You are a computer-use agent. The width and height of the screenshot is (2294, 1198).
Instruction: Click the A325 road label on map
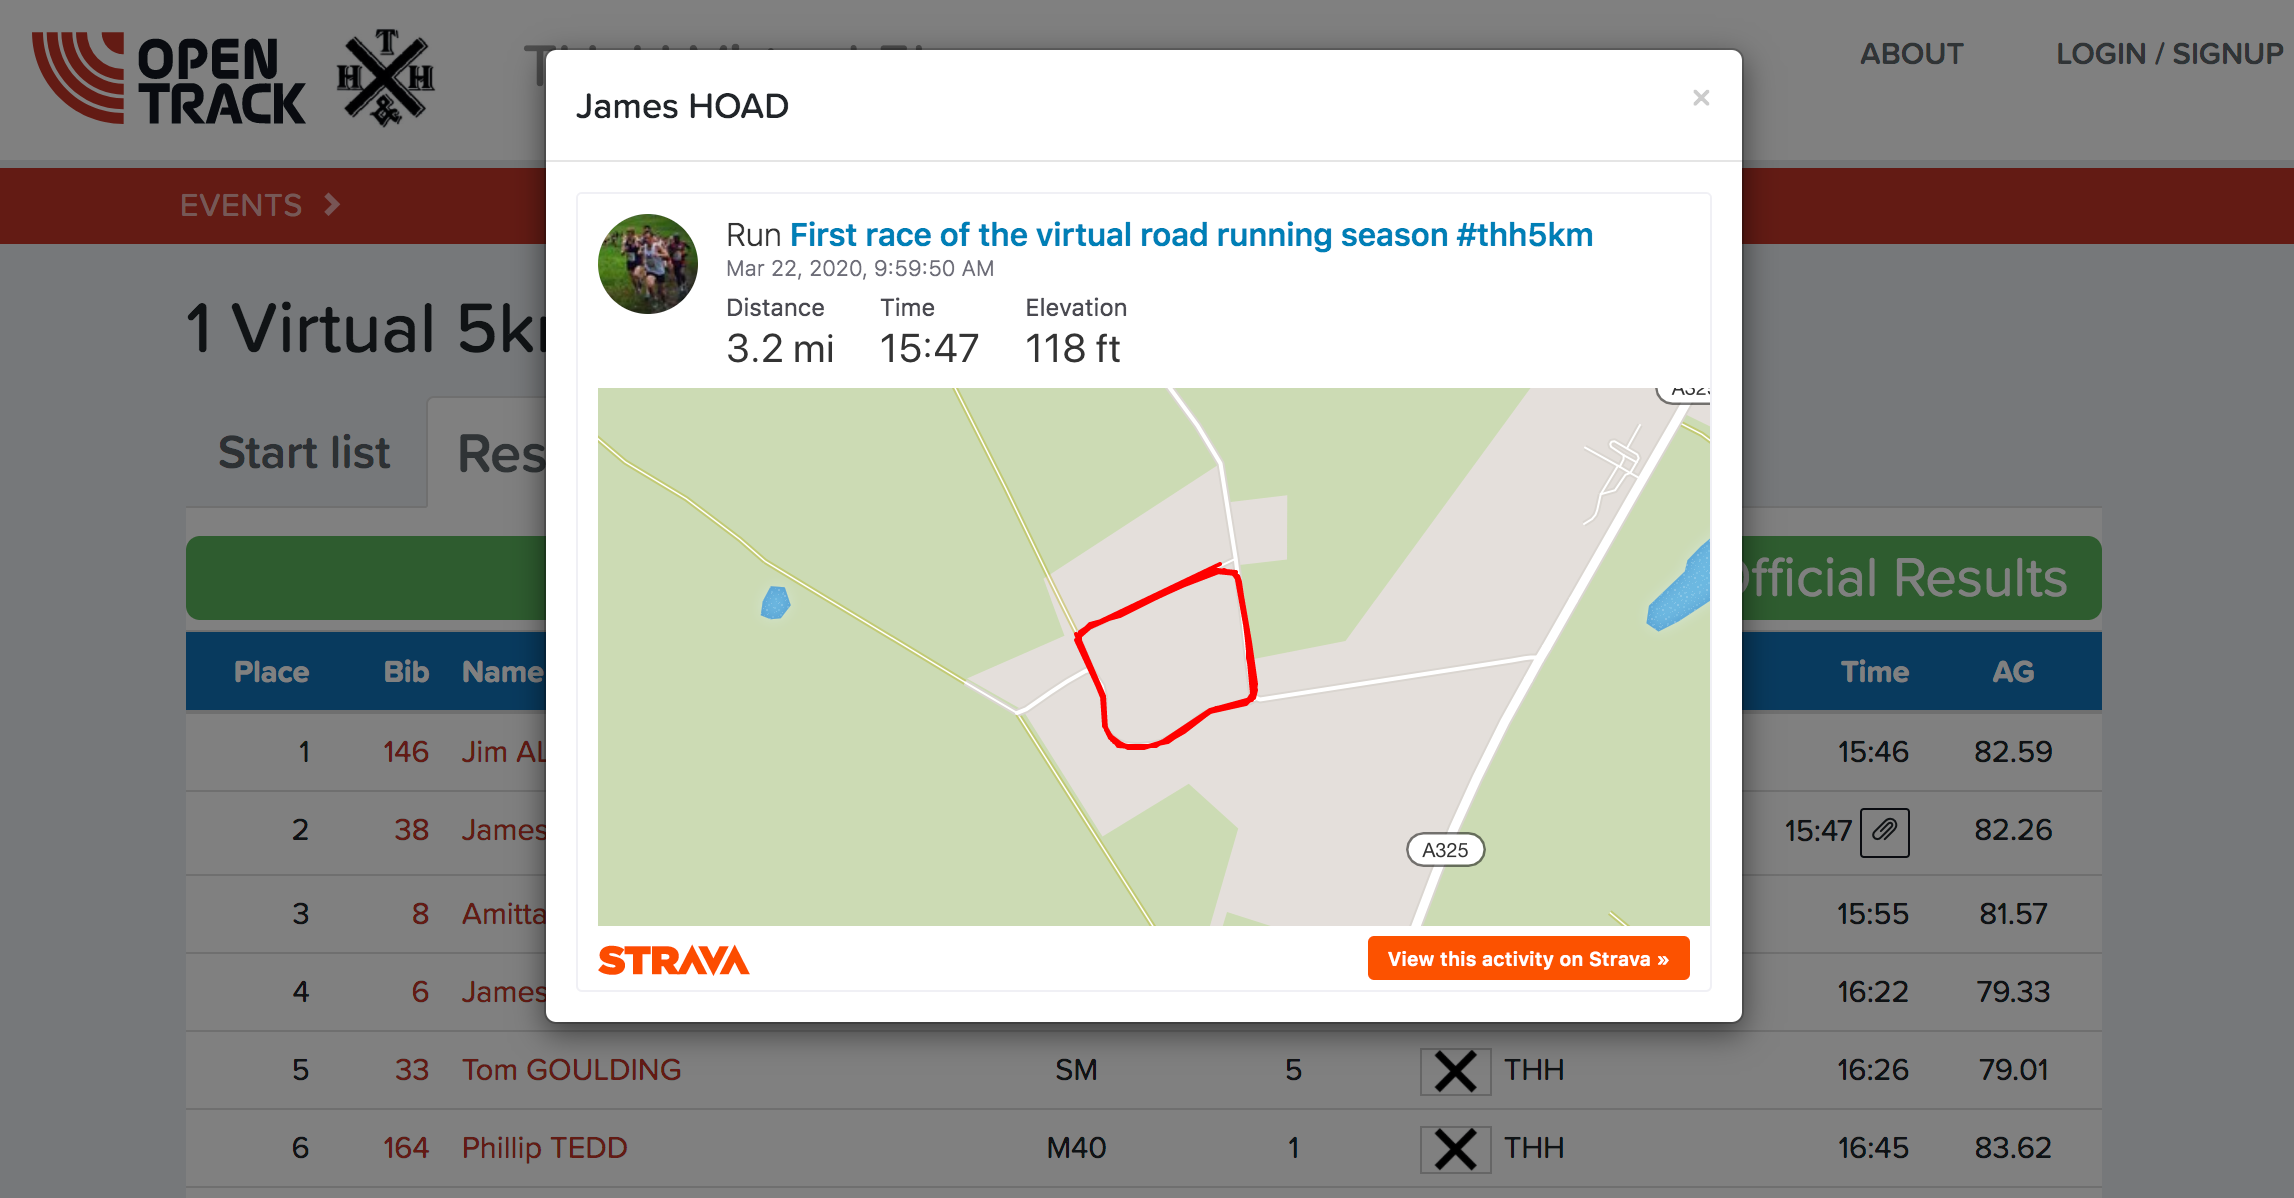coord(1445,850)
